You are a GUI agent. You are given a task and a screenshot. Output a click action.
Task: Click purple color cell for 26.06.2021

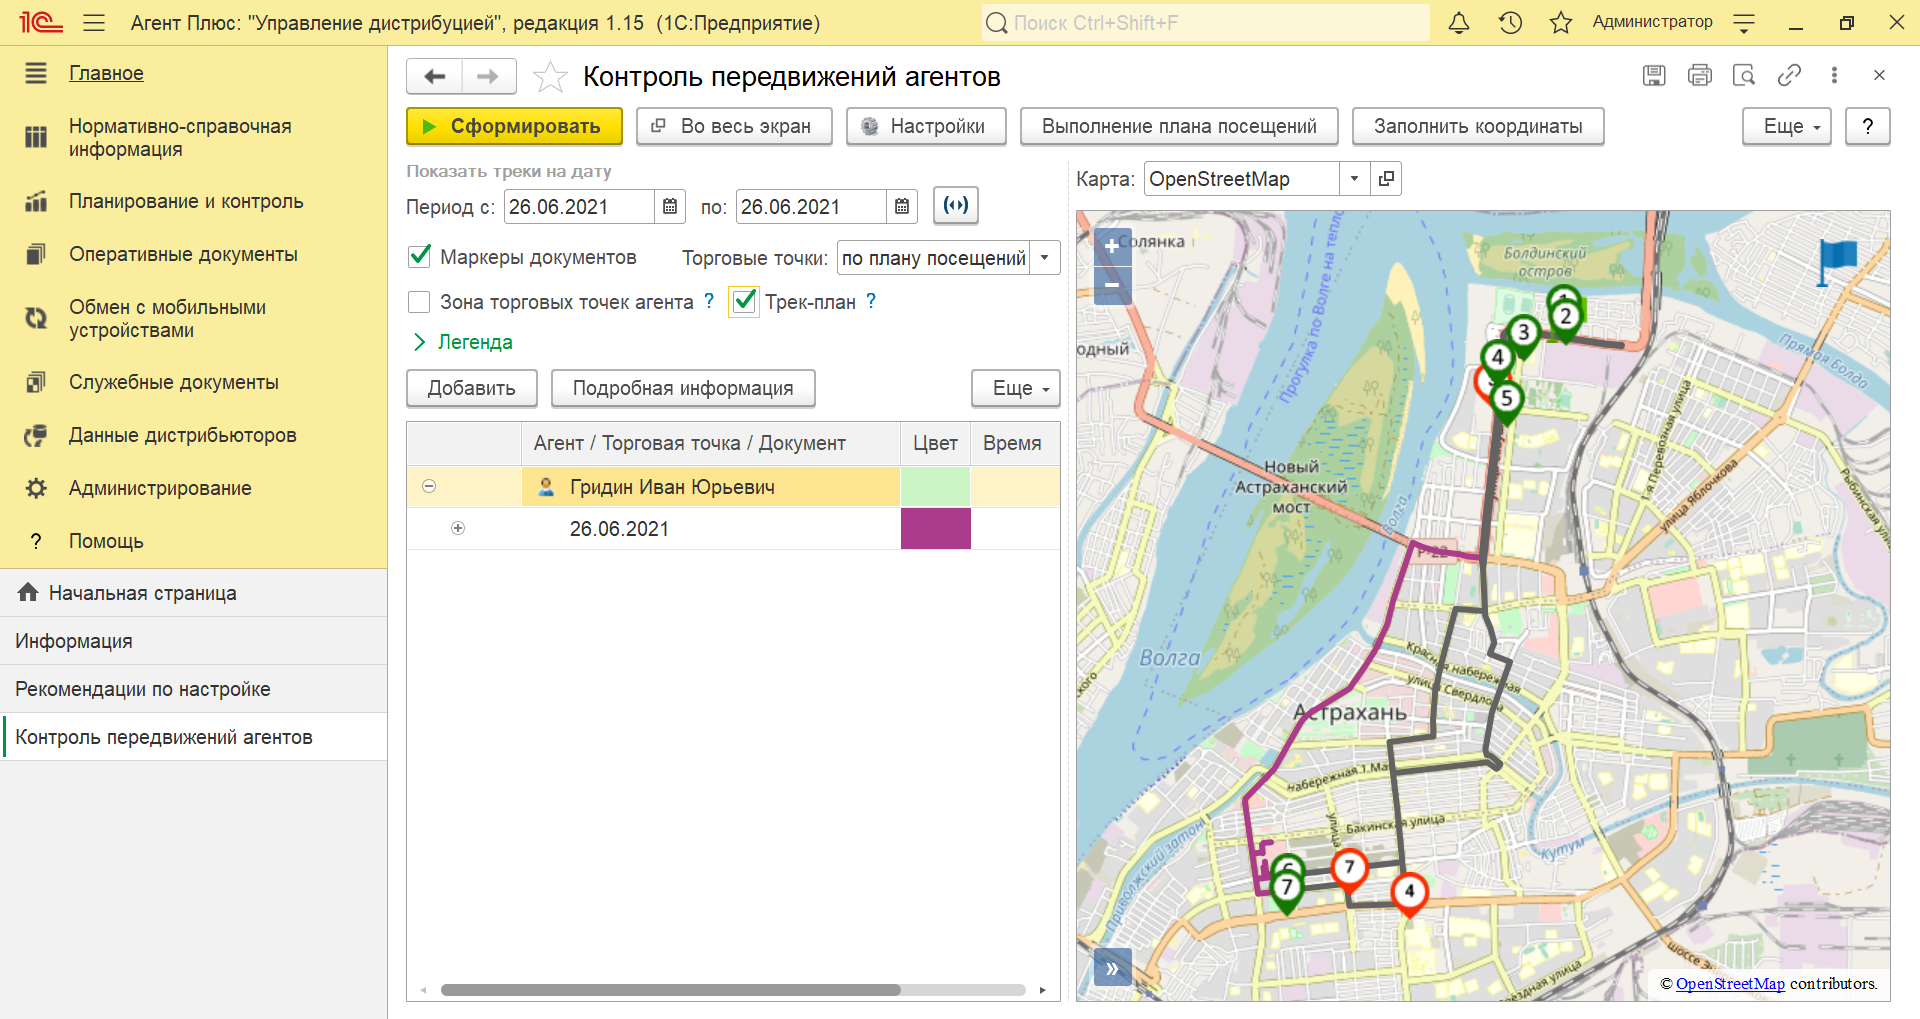click(935, 528)
